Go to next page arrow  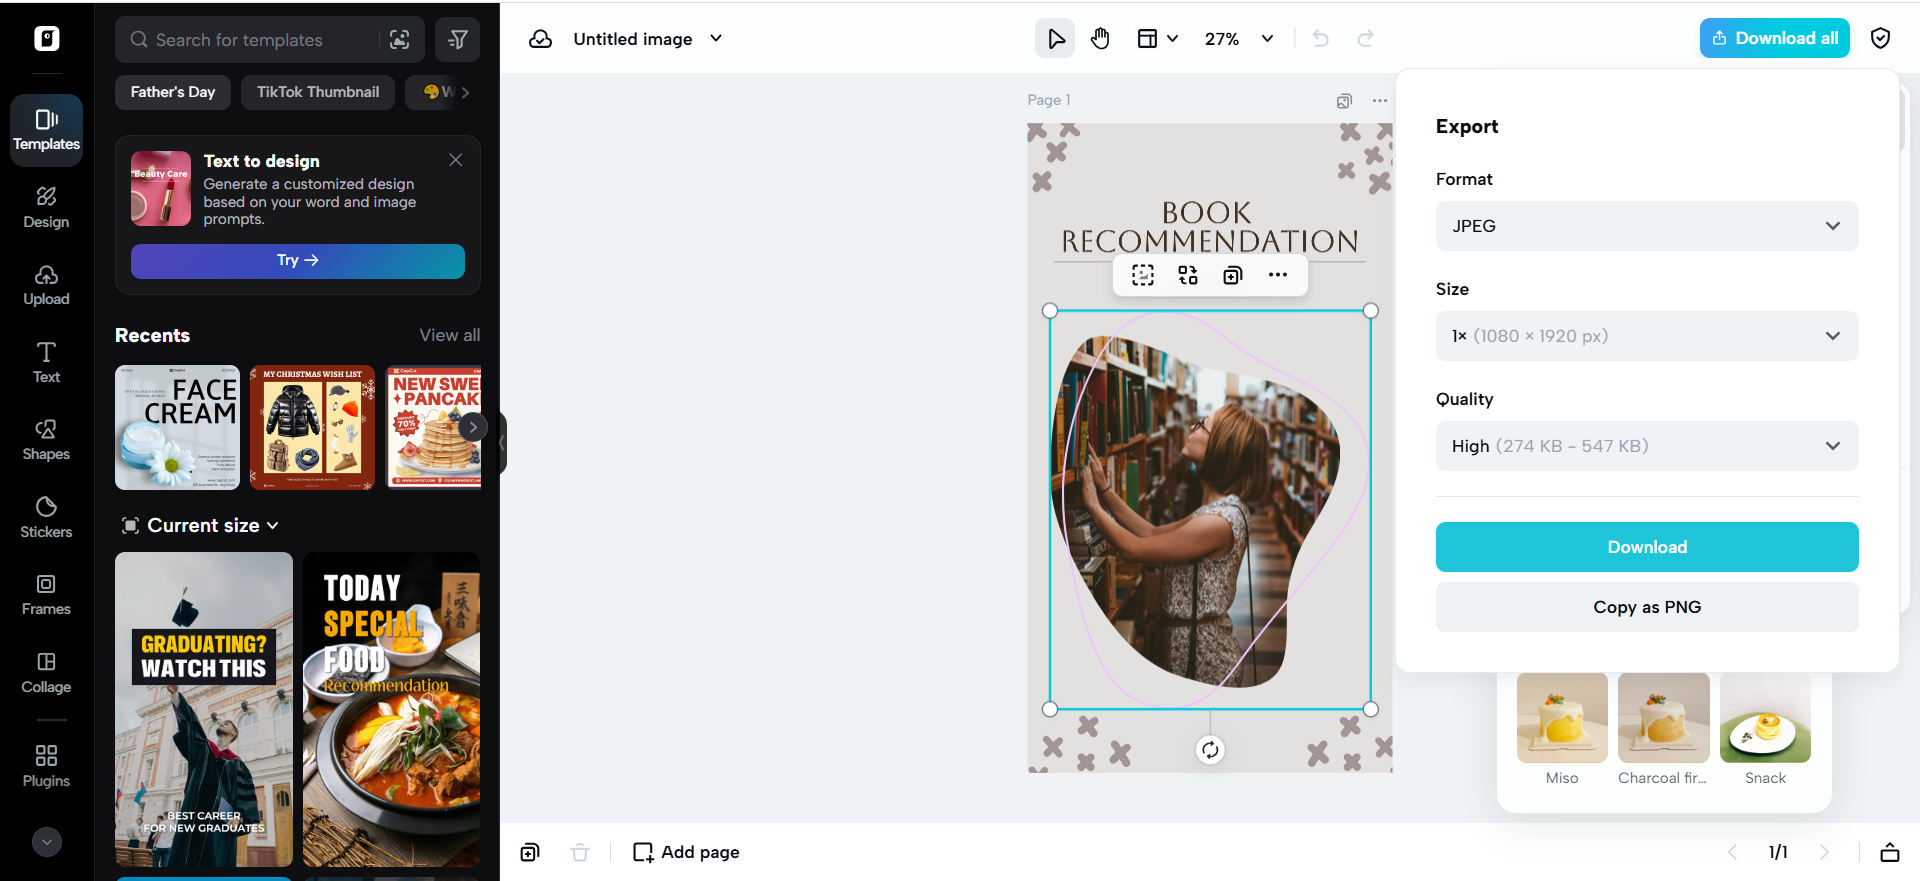click(1824, 852)
